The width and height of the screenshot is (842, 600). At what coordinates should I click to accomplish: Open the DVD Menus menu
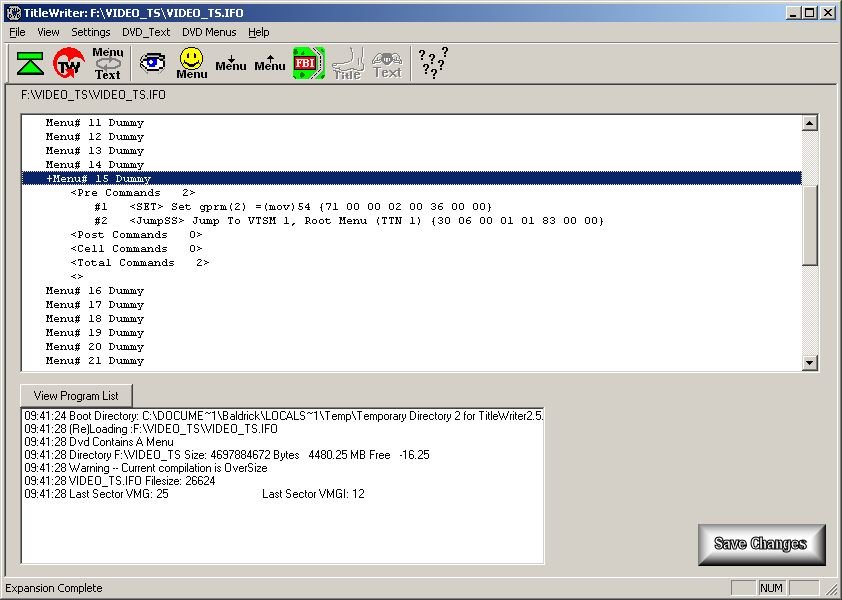coord(209,32)
